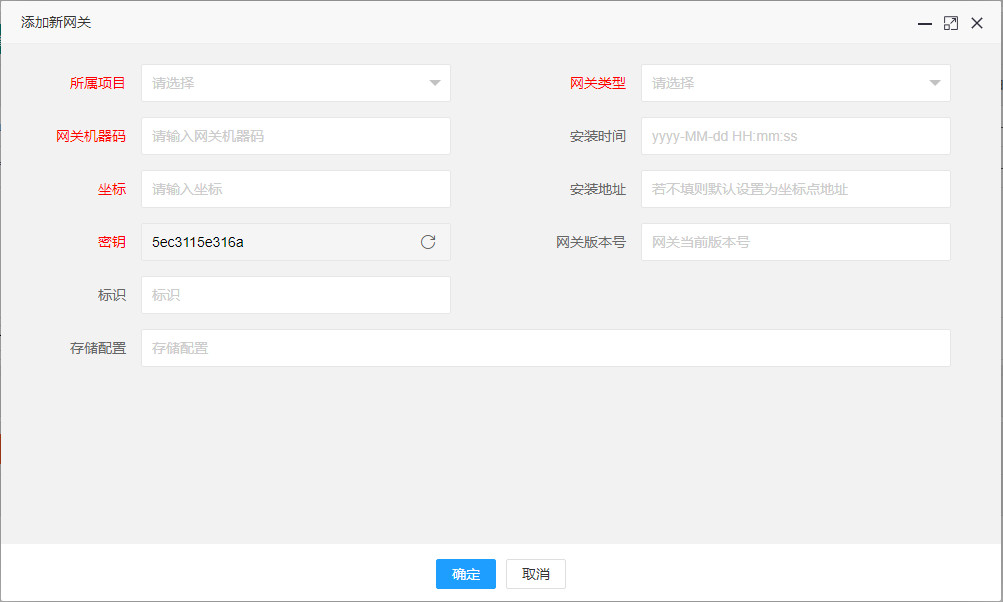
Task: Click the 网关机器码 input field
Action: (x=296, y=136)
